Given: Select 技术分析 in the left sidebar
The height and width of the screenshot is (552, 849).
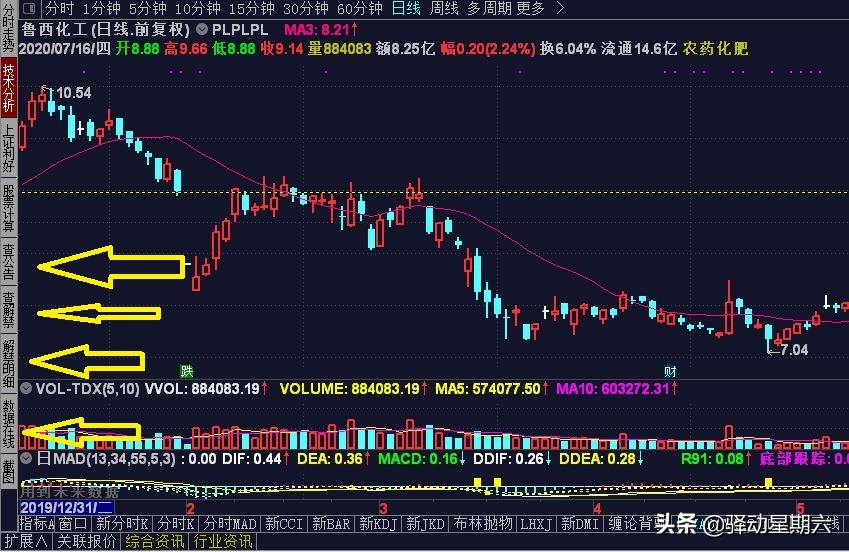Looking at the screenshot, I should (8, 88).
